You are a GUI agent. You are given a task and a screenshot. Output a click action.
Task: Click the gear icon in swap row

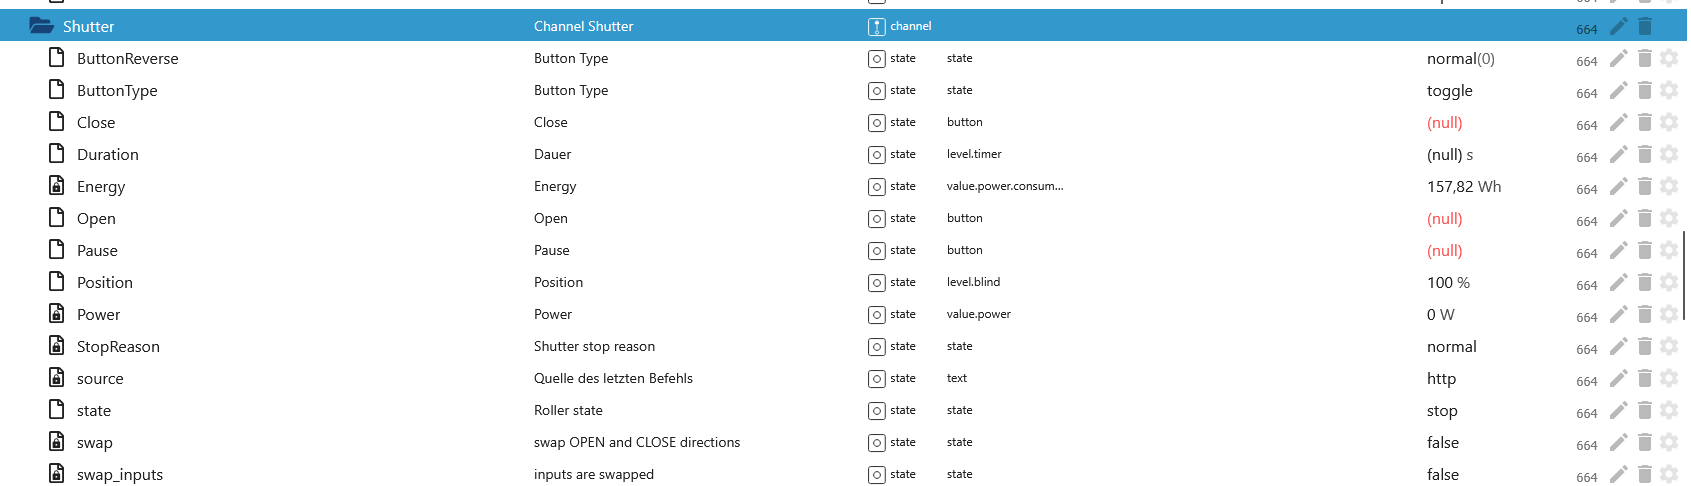(1669, 443)
